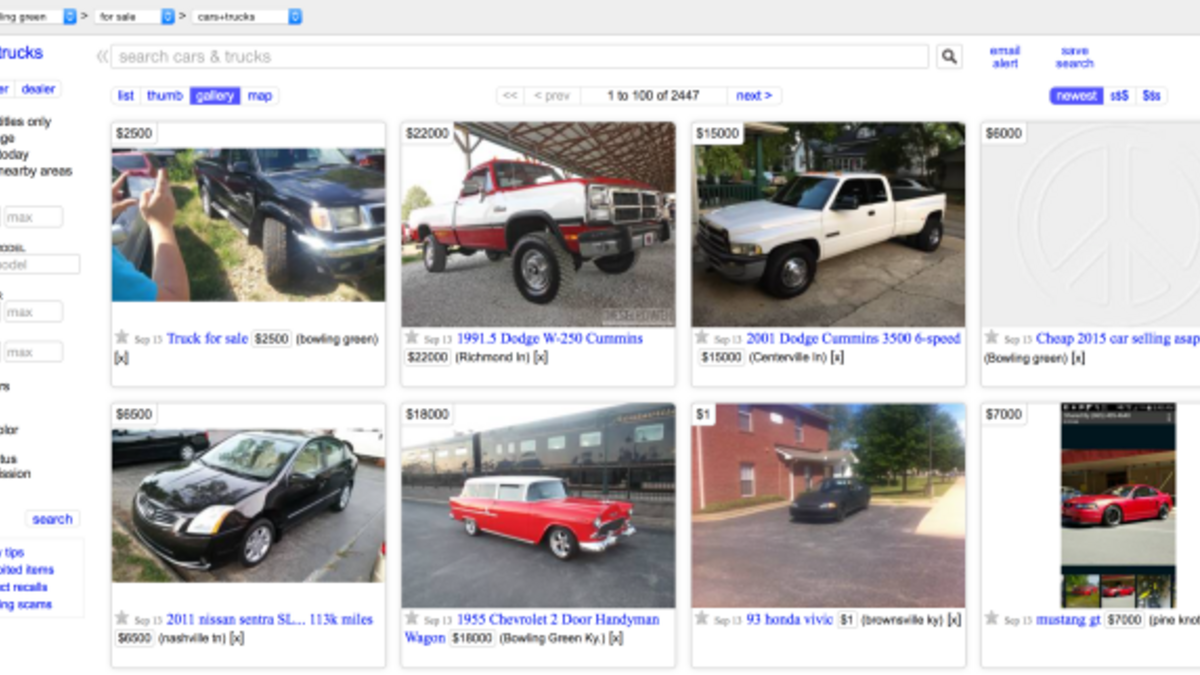Hide the 2001 Dodge Cummins 3500 listing with [x]
The height and width of the screenshot is (675, 1200).
(837, 357)
